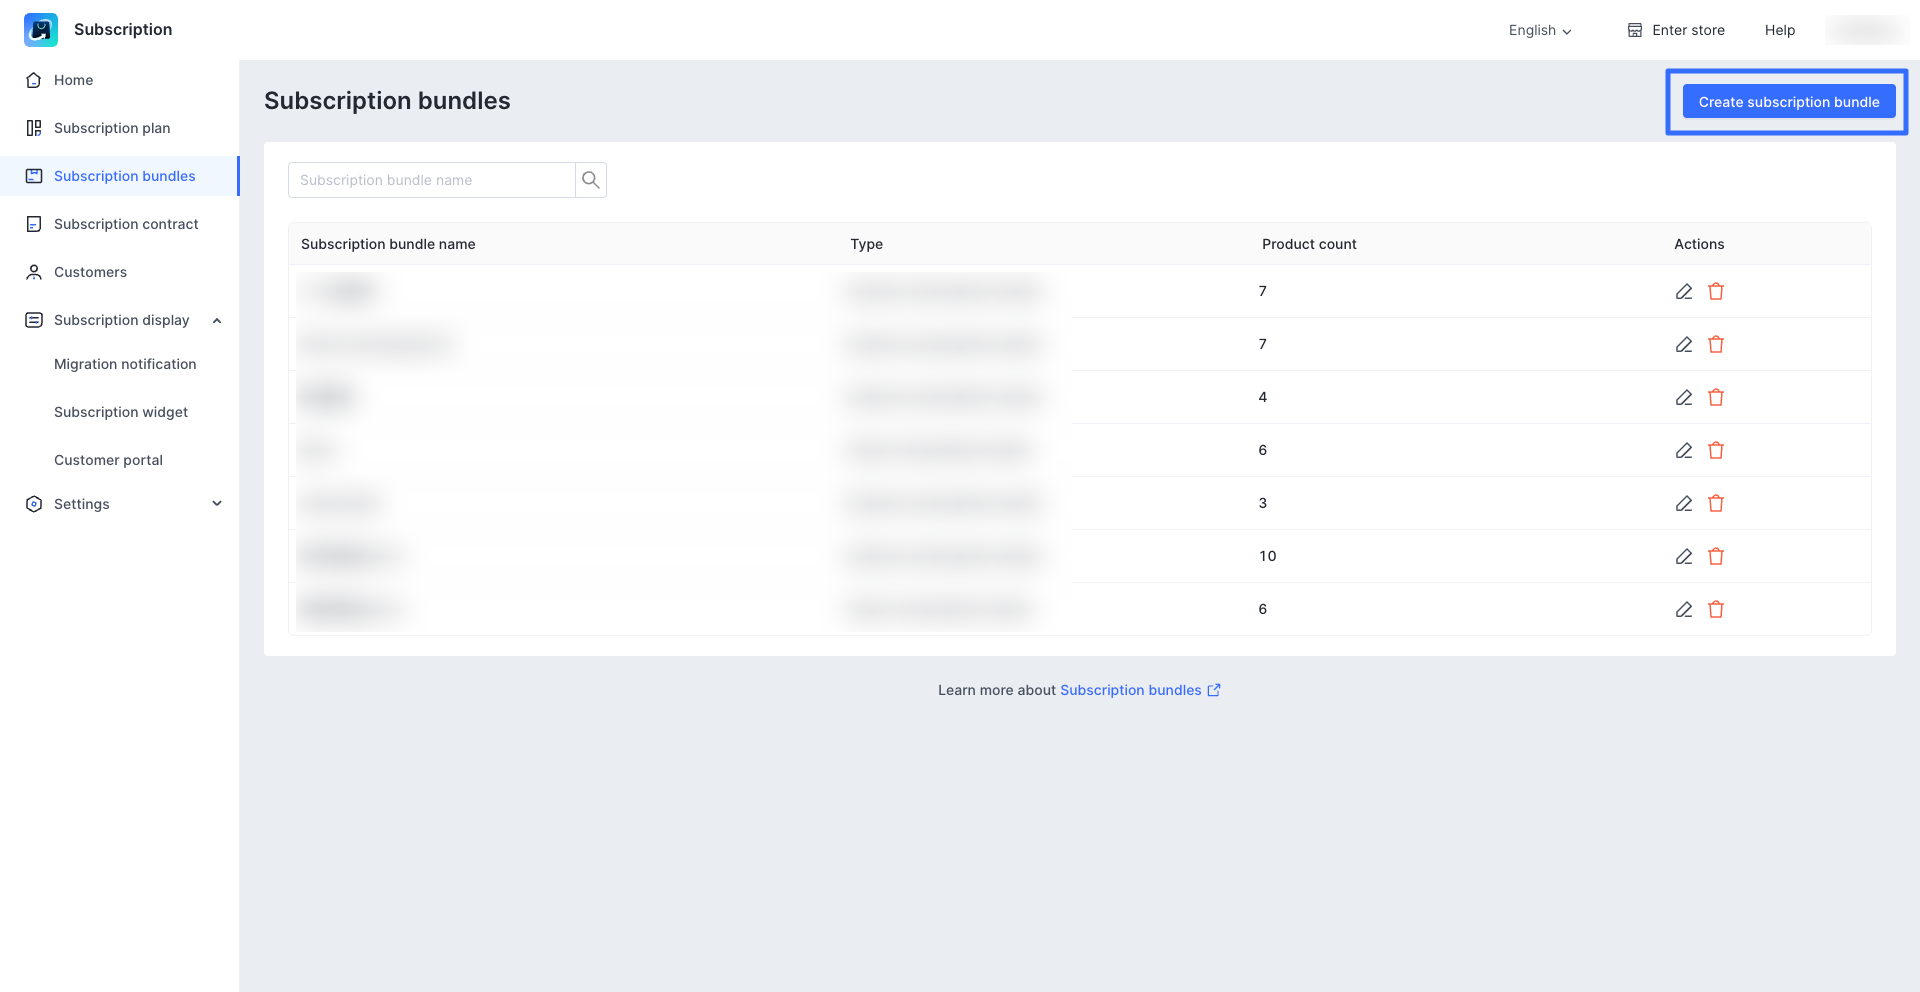Screen dimensions: 1920x992
Task: Open the Customers page
Action: (90, 272)
